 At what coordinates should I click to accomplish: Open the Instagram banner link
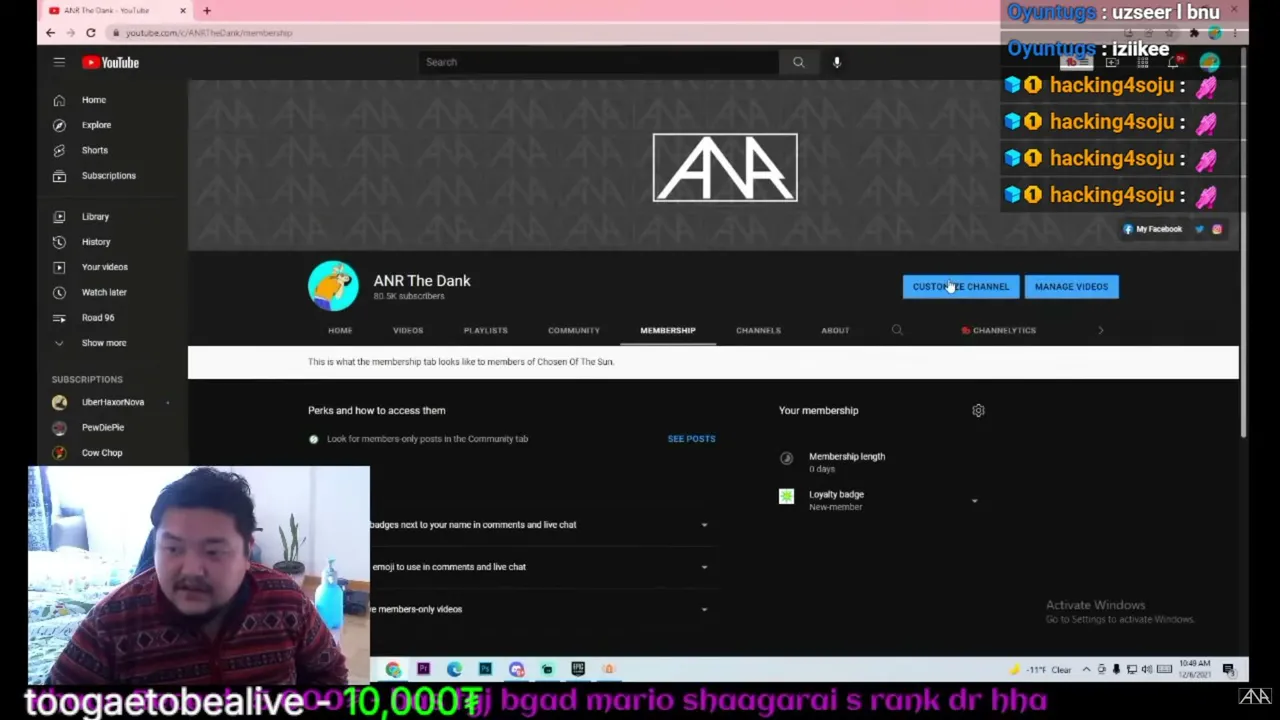[x=1217, y=229]
